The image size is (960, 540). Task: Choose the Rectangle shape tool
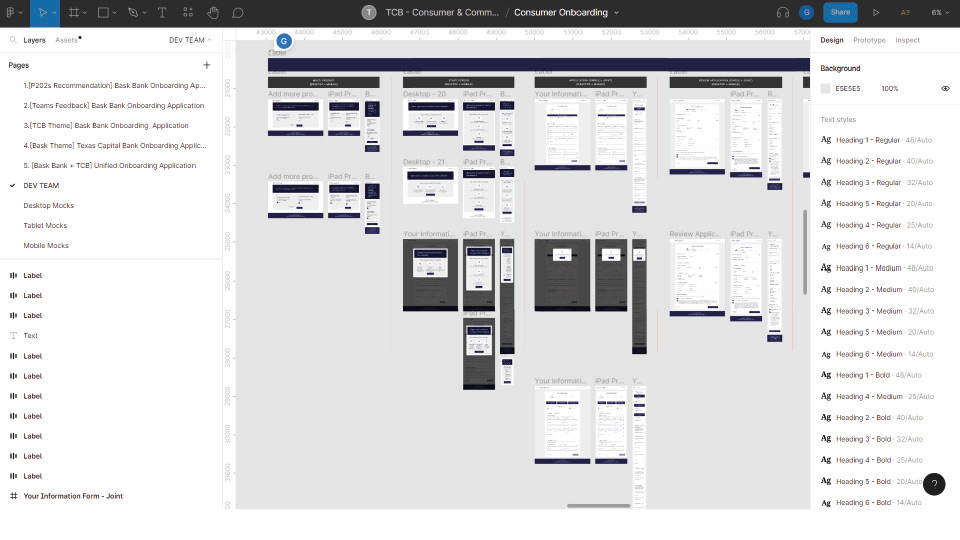click(103, 13)
